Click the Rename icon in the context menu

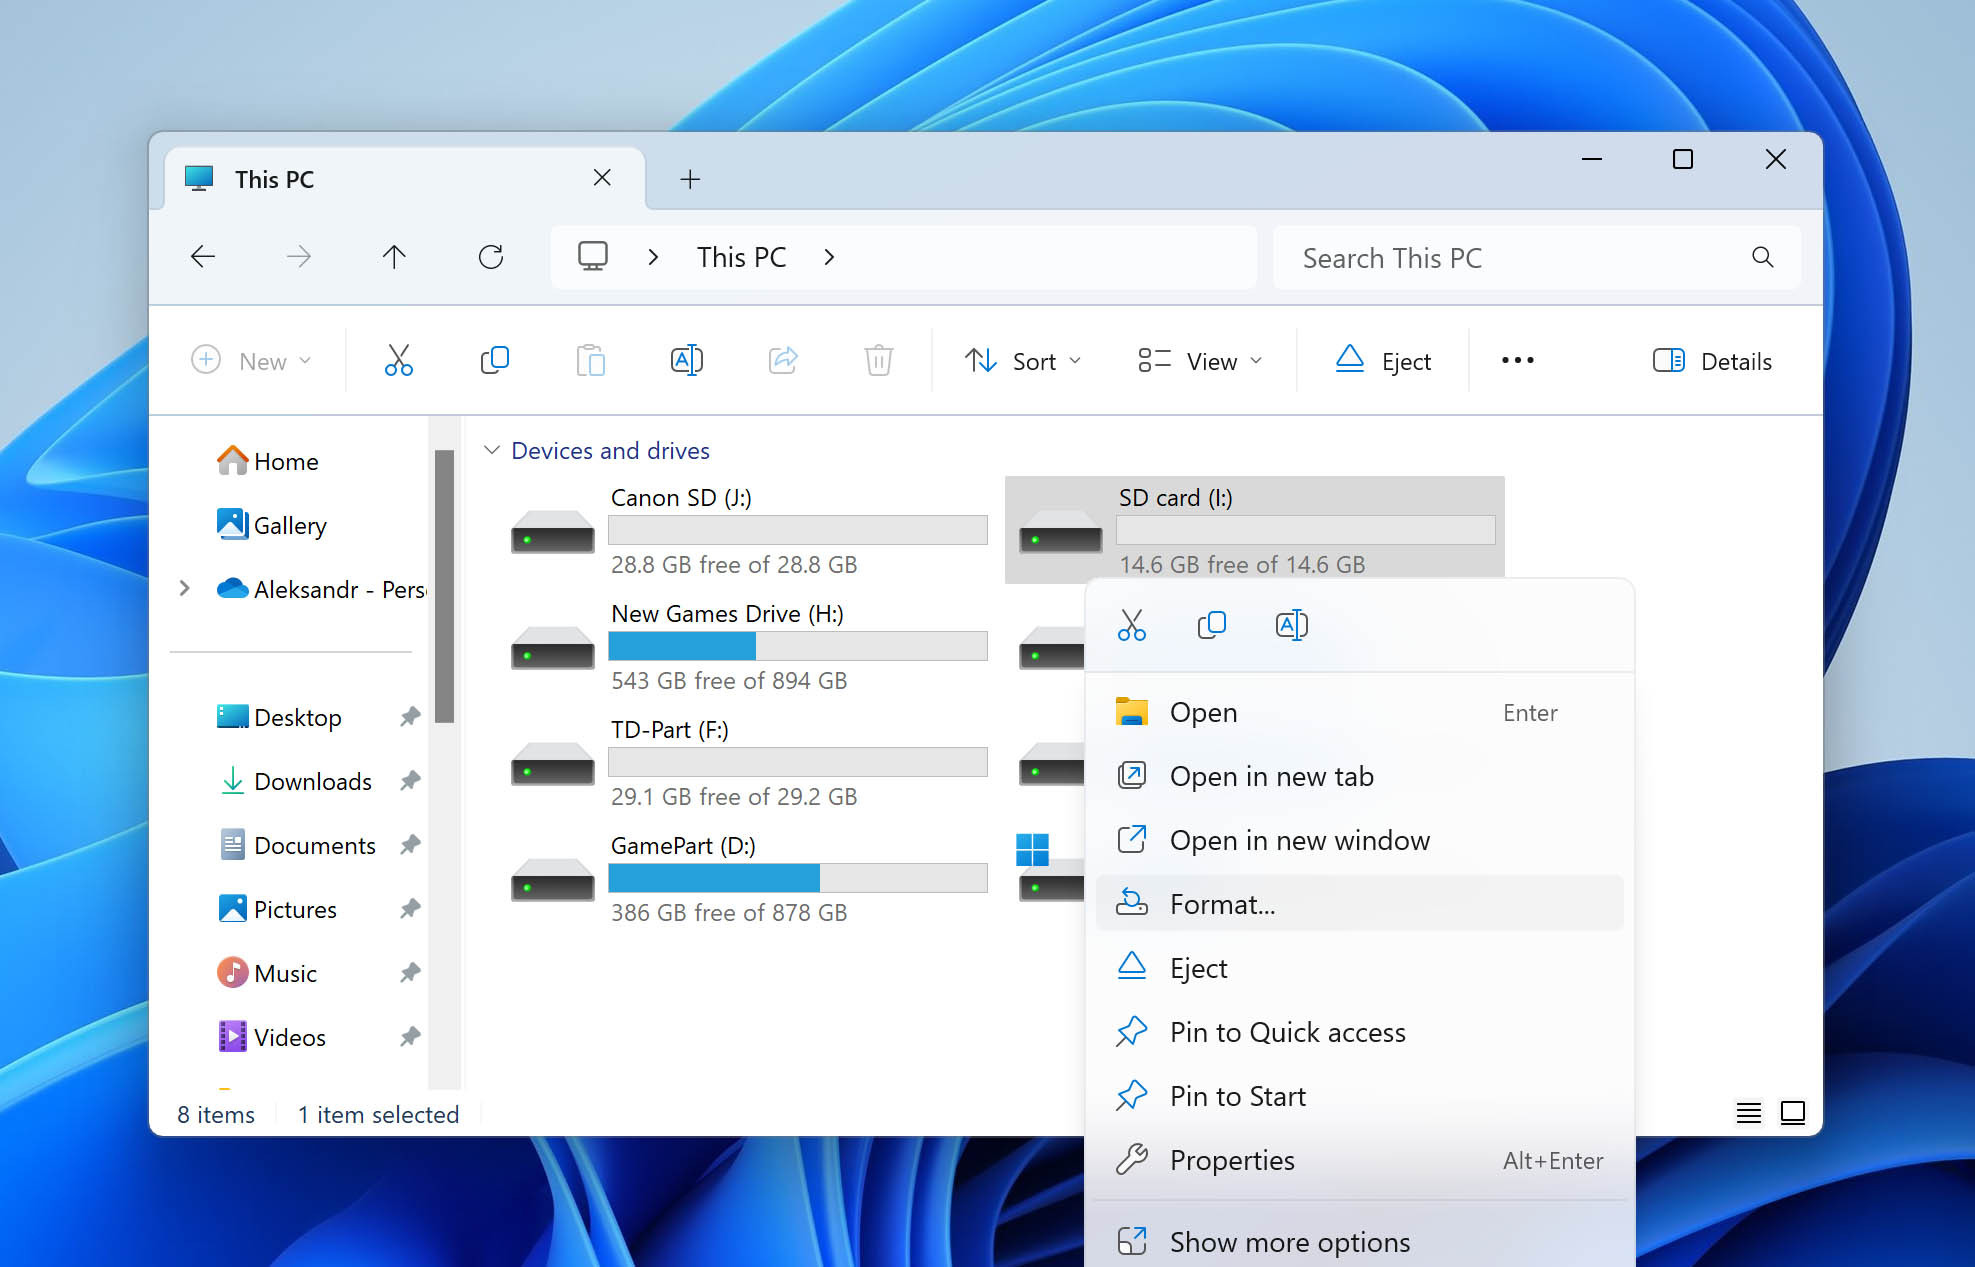[x=1291, y=625]
